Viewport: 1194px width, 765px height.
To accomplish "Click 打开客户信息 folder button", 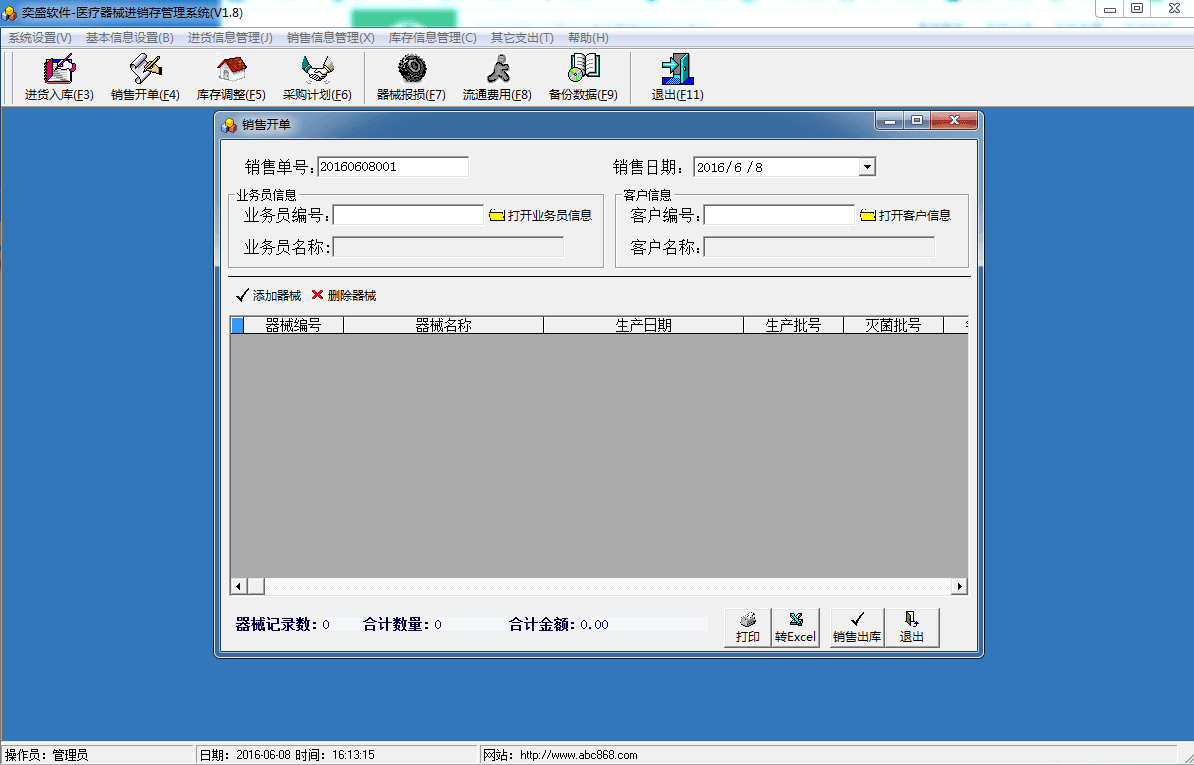I will click(x=905, y=215).
